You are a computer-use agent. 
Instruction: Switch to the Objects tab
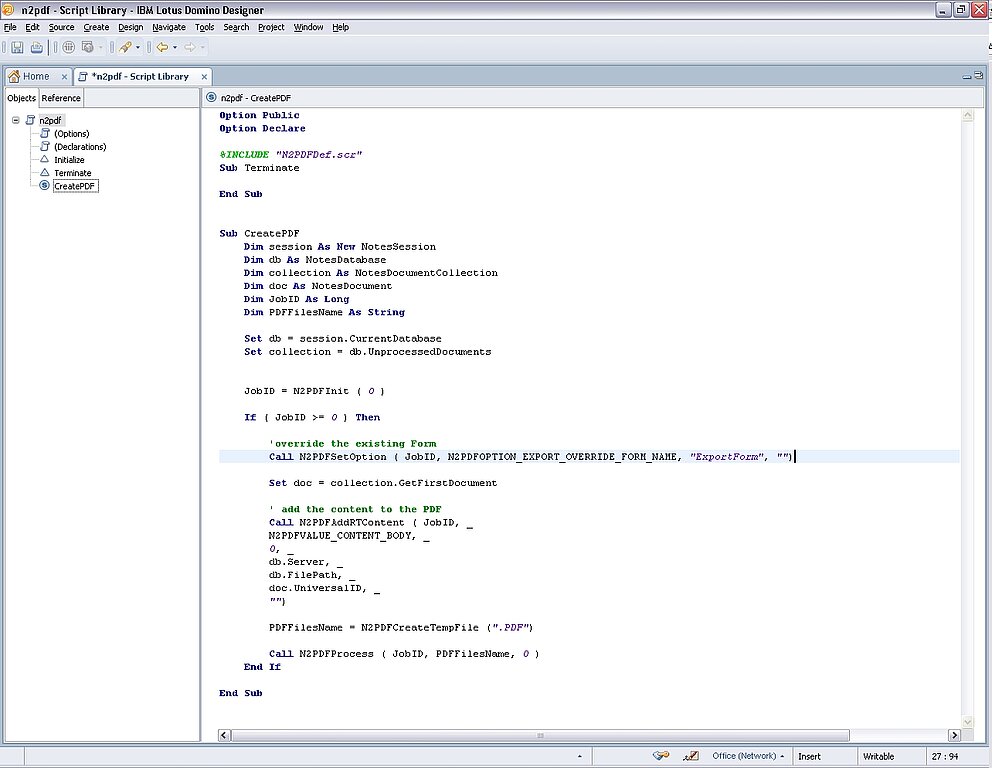tap(22, 98)
